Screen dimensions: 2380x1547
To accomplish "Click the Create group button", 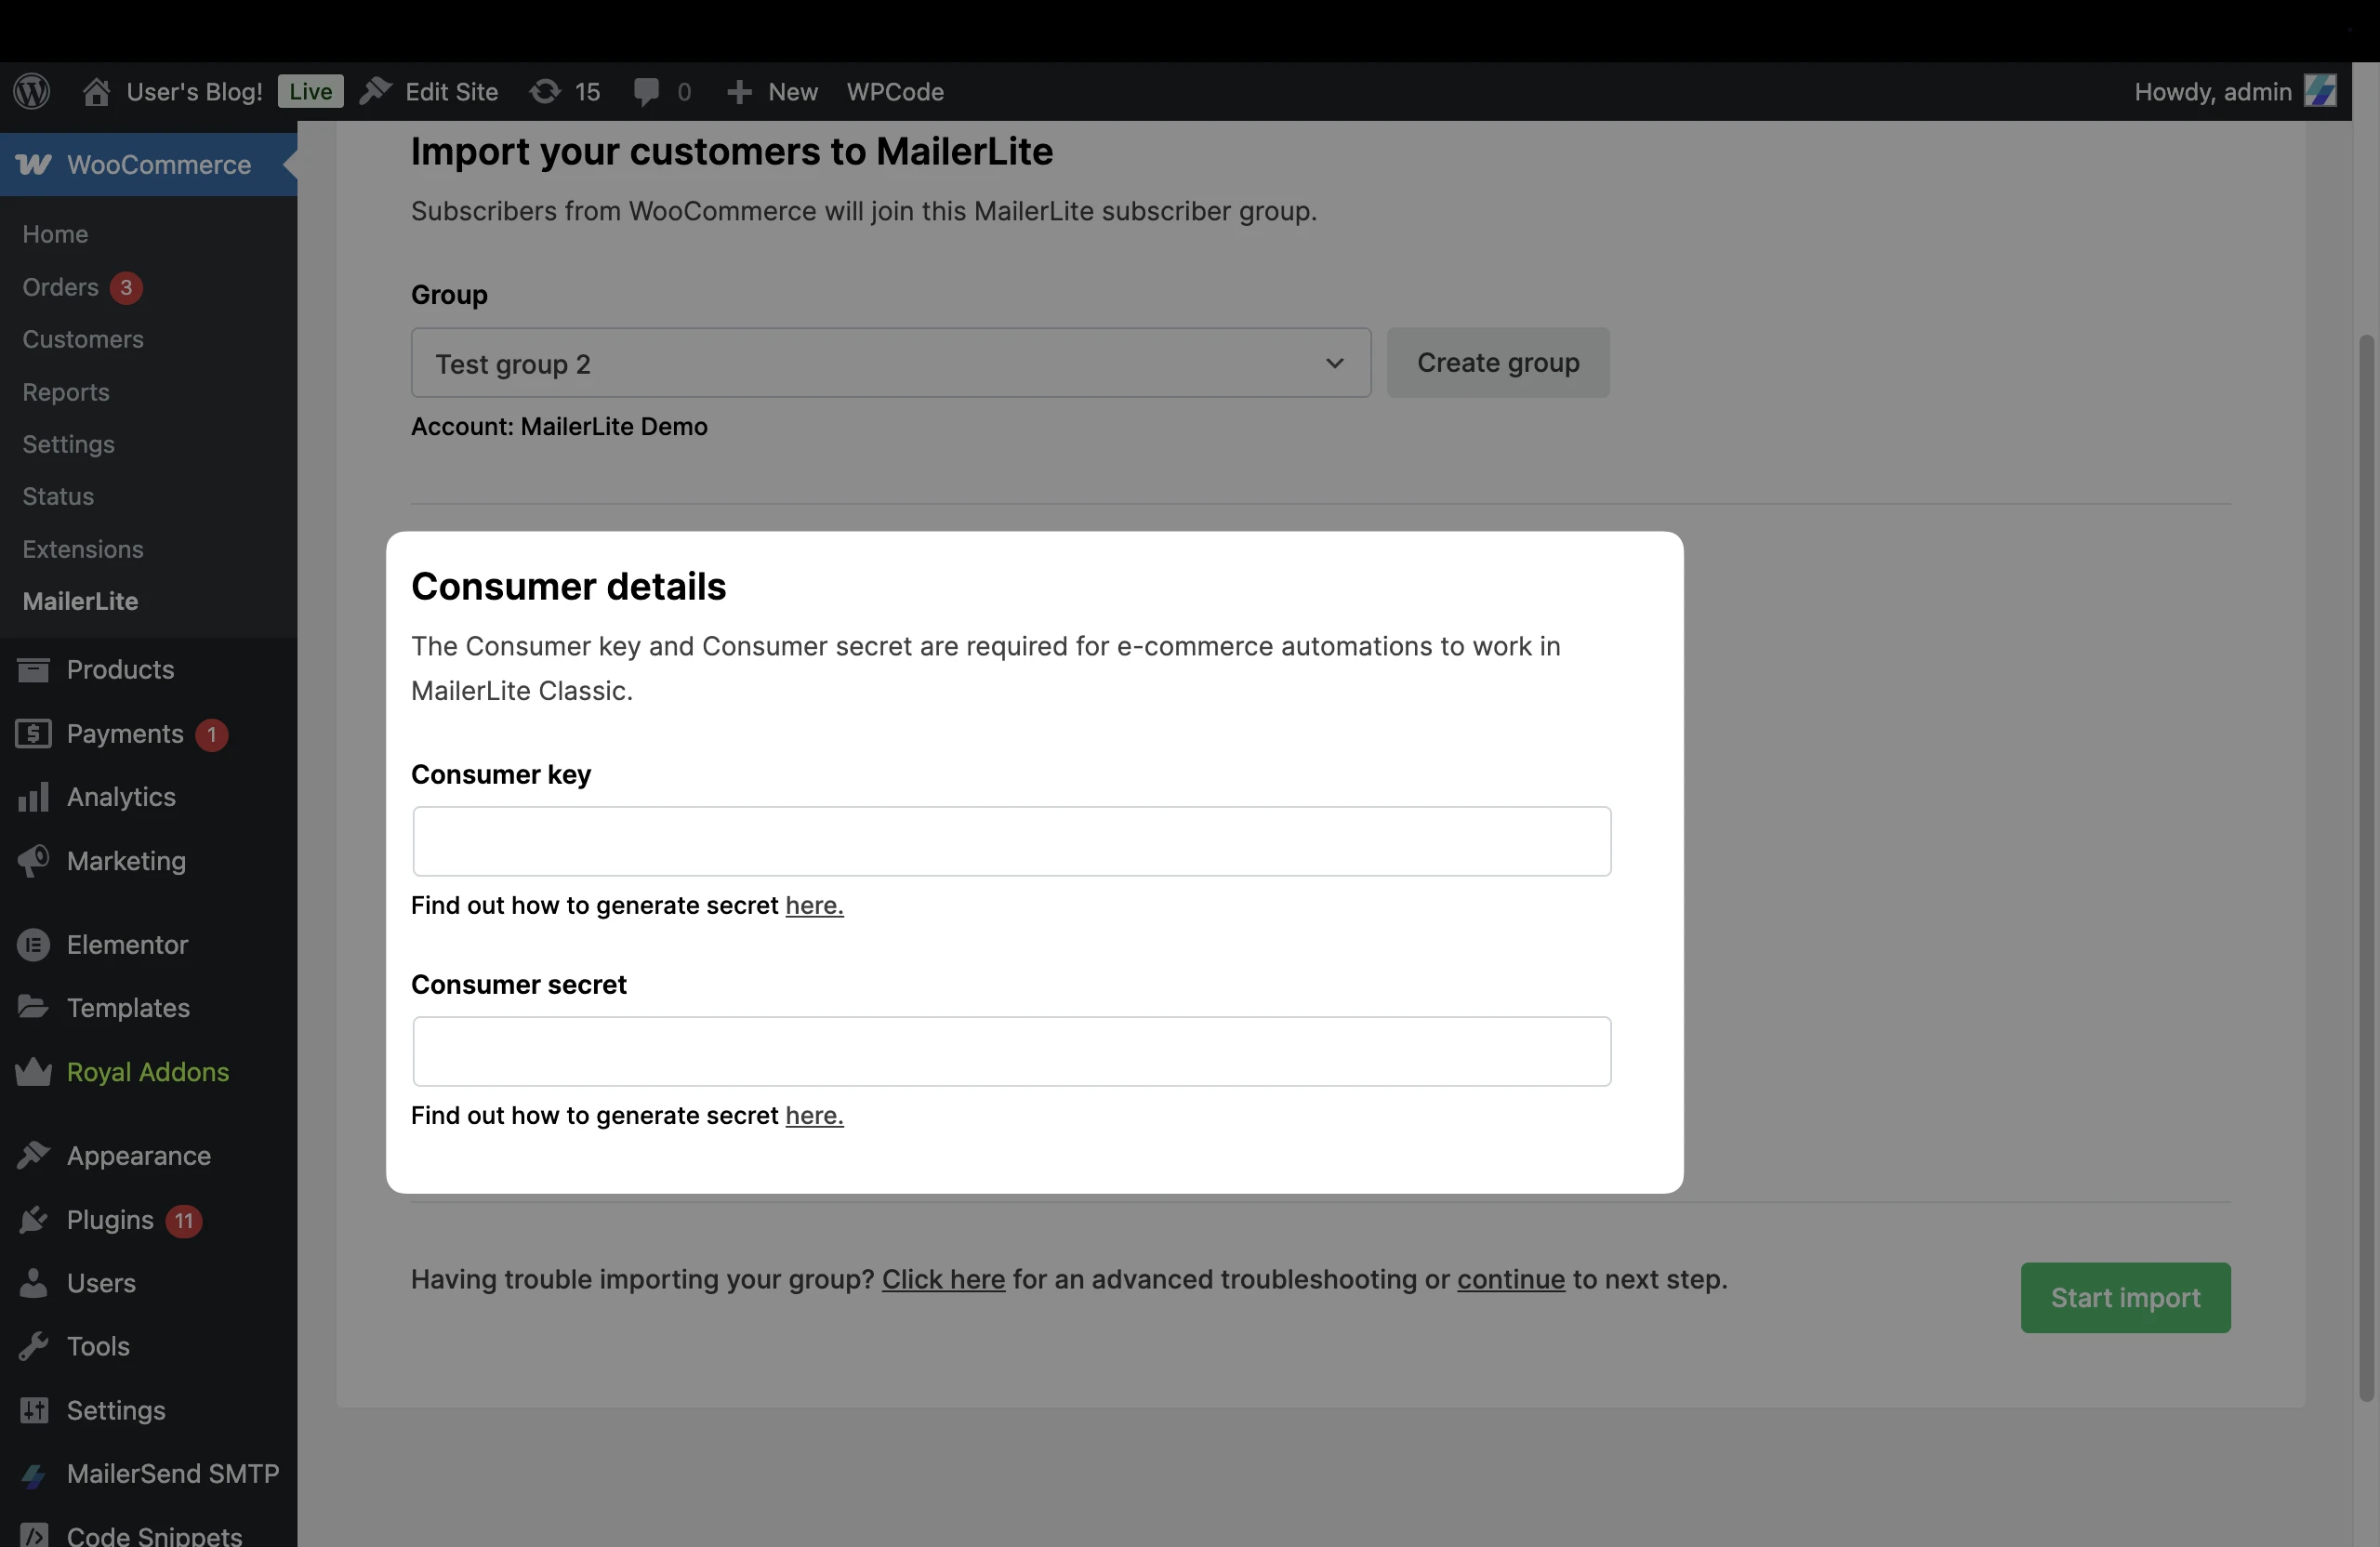I will (x=1497, y=363).
